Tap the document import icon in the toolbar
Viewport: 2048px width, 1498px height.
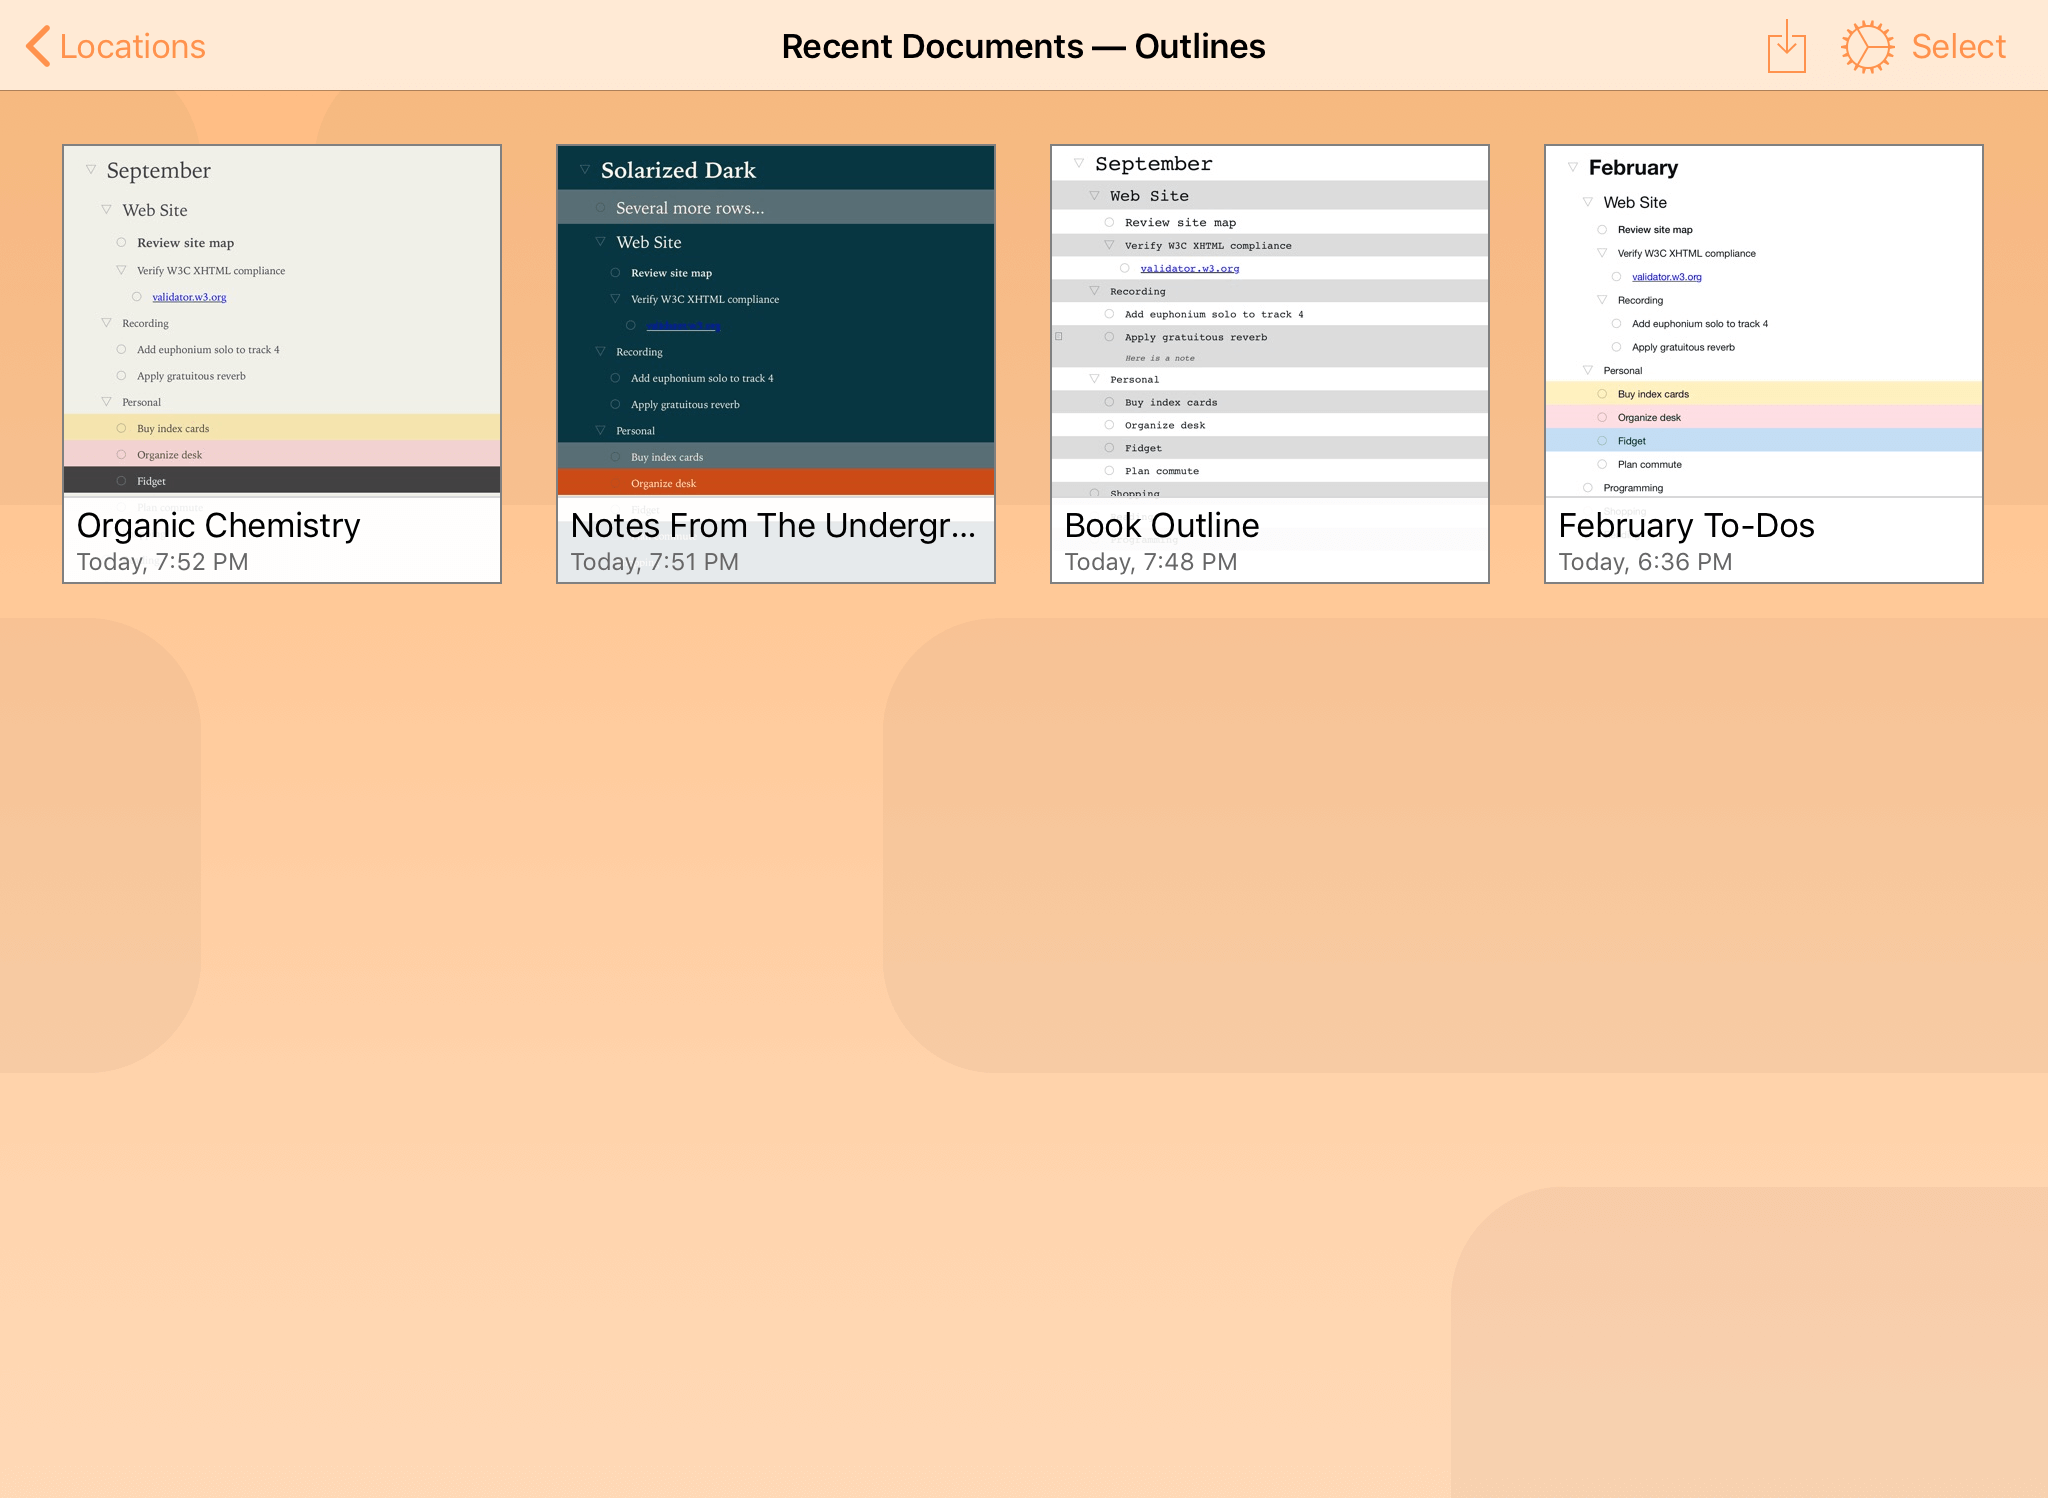tap(1787, 46)
